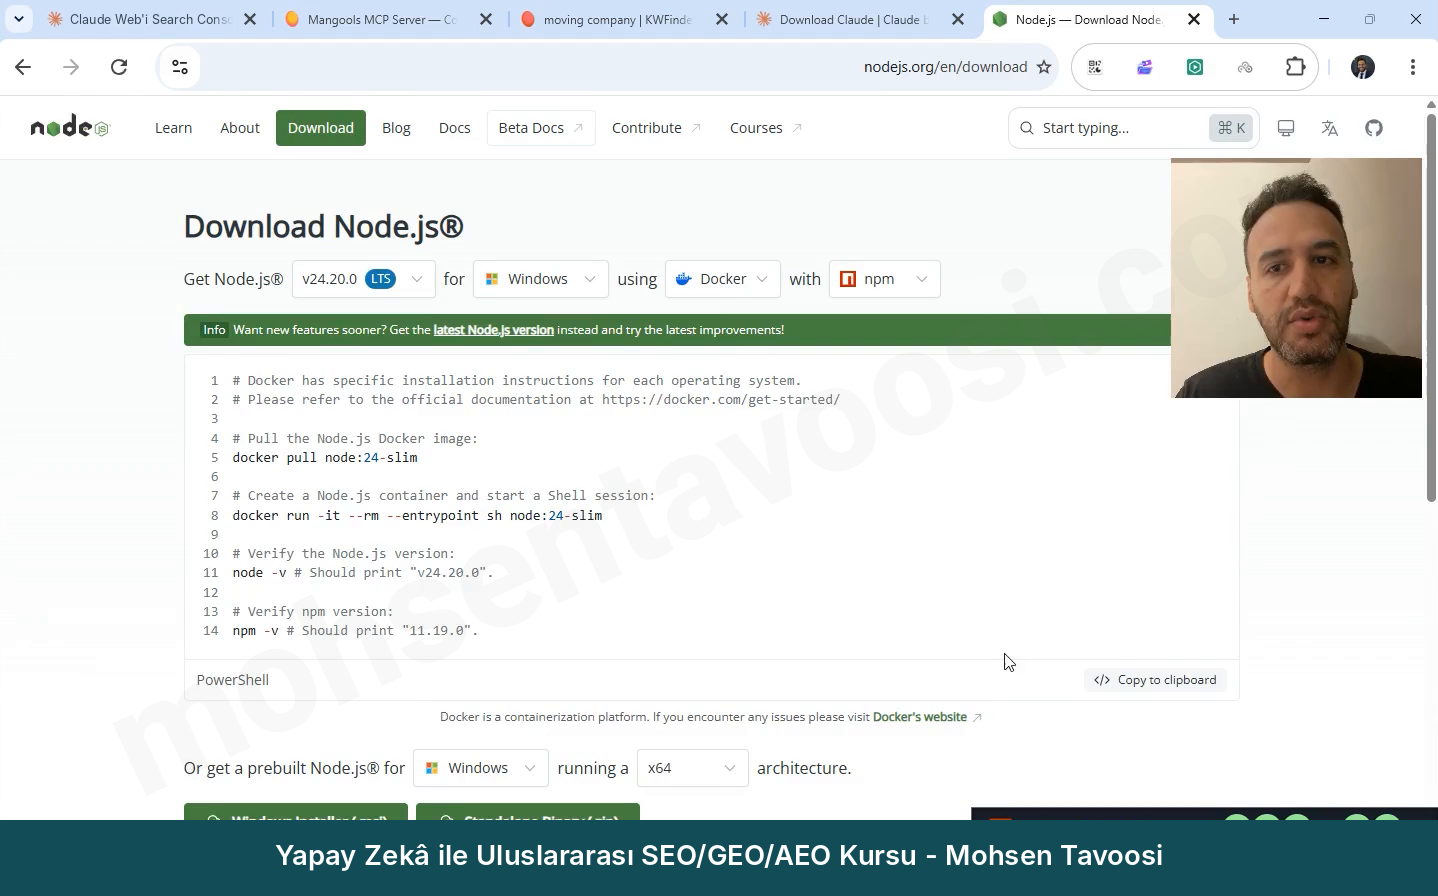Click the green square extension icon
The image size is (1438, 896).
(1195, 67)
